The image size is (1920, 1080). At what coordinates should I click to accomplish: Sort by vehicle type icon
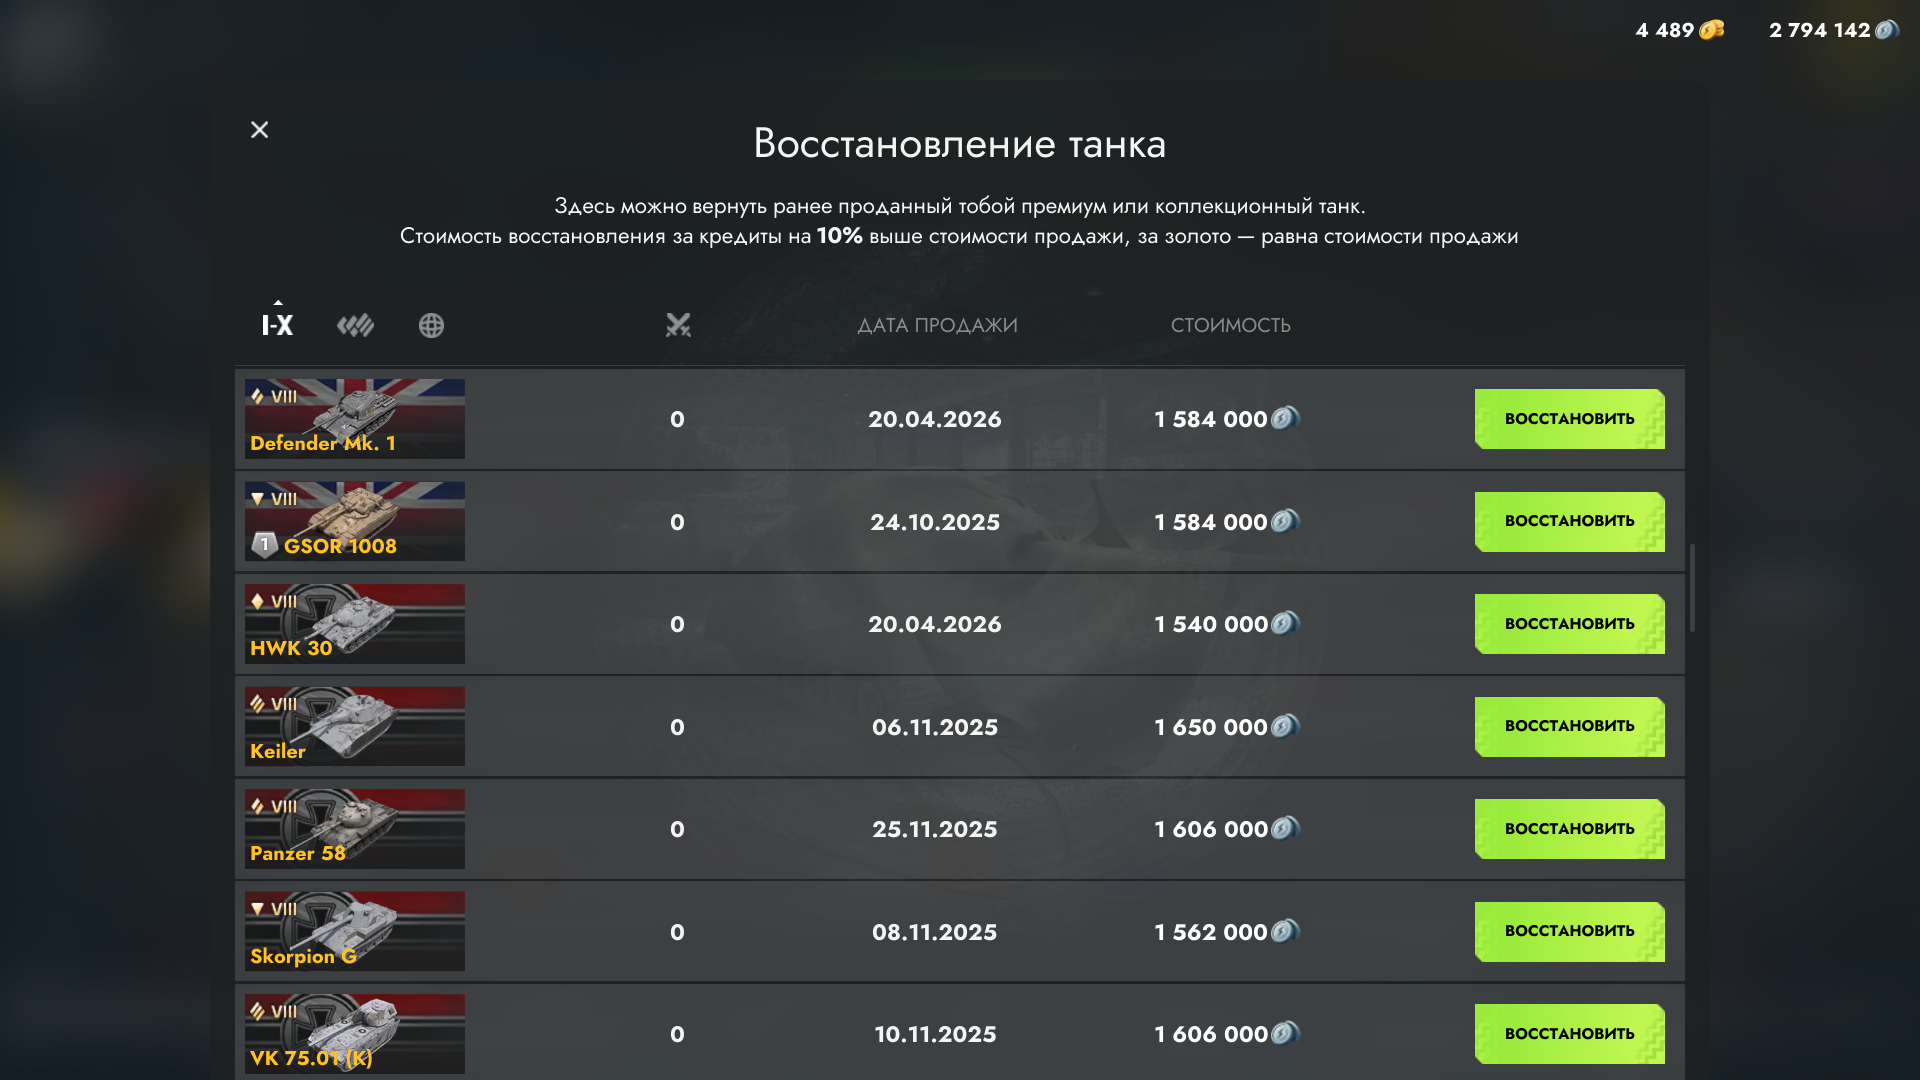pyautogui.click(x=355, y=325)
